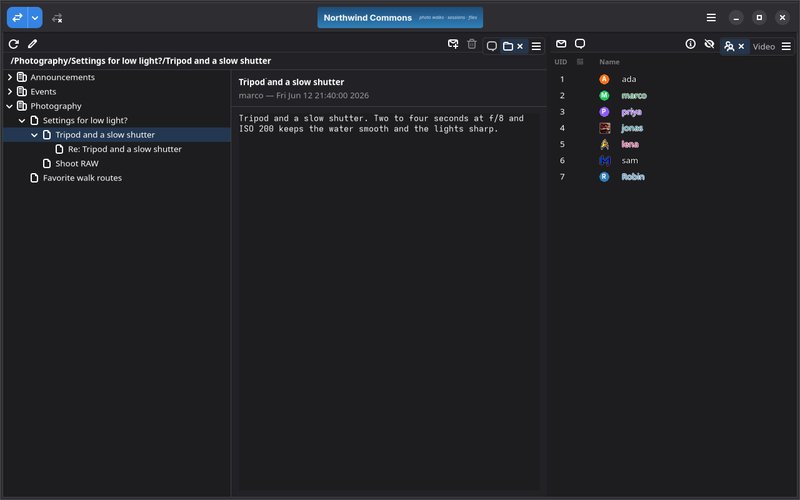Click the pencil edit post icon

click(x=33, y=44)
